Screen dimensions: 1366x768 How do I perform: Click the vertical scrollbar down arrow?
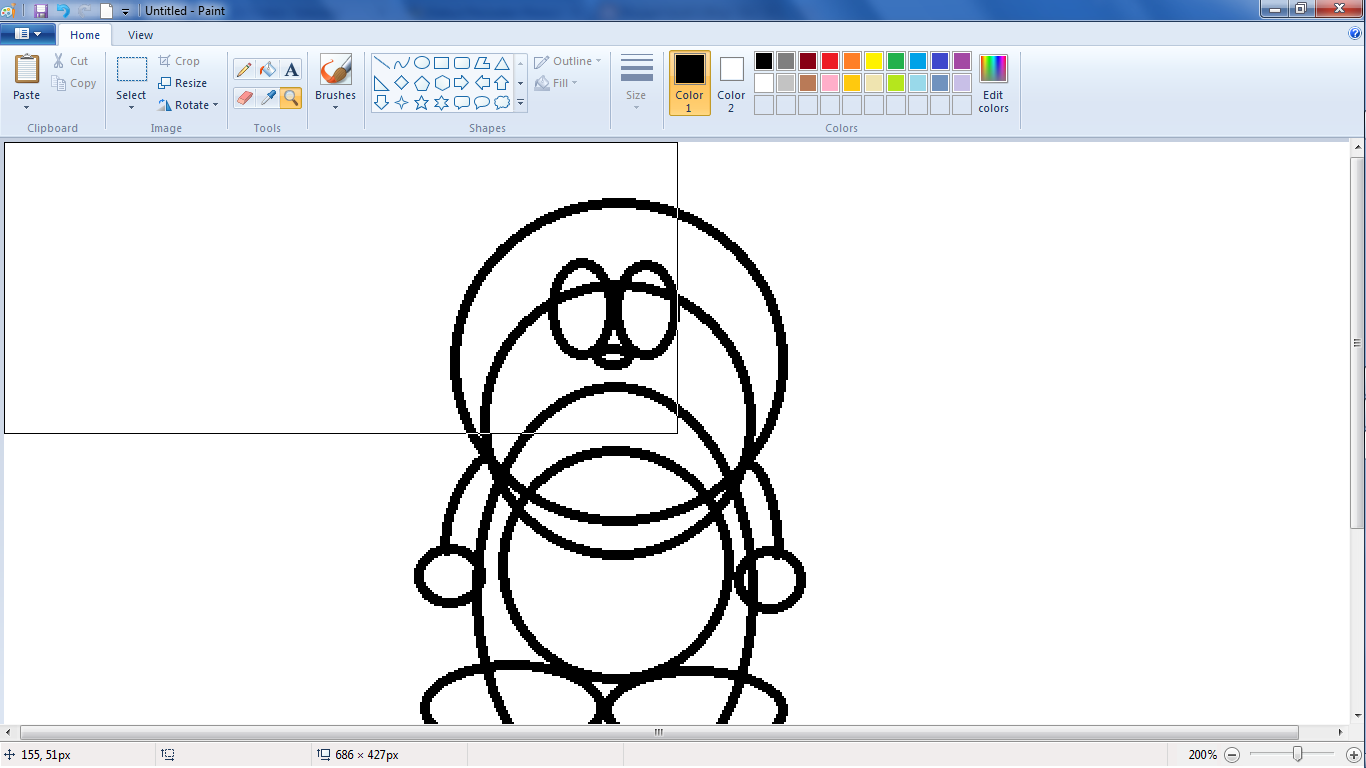[x=1357, y=717]
